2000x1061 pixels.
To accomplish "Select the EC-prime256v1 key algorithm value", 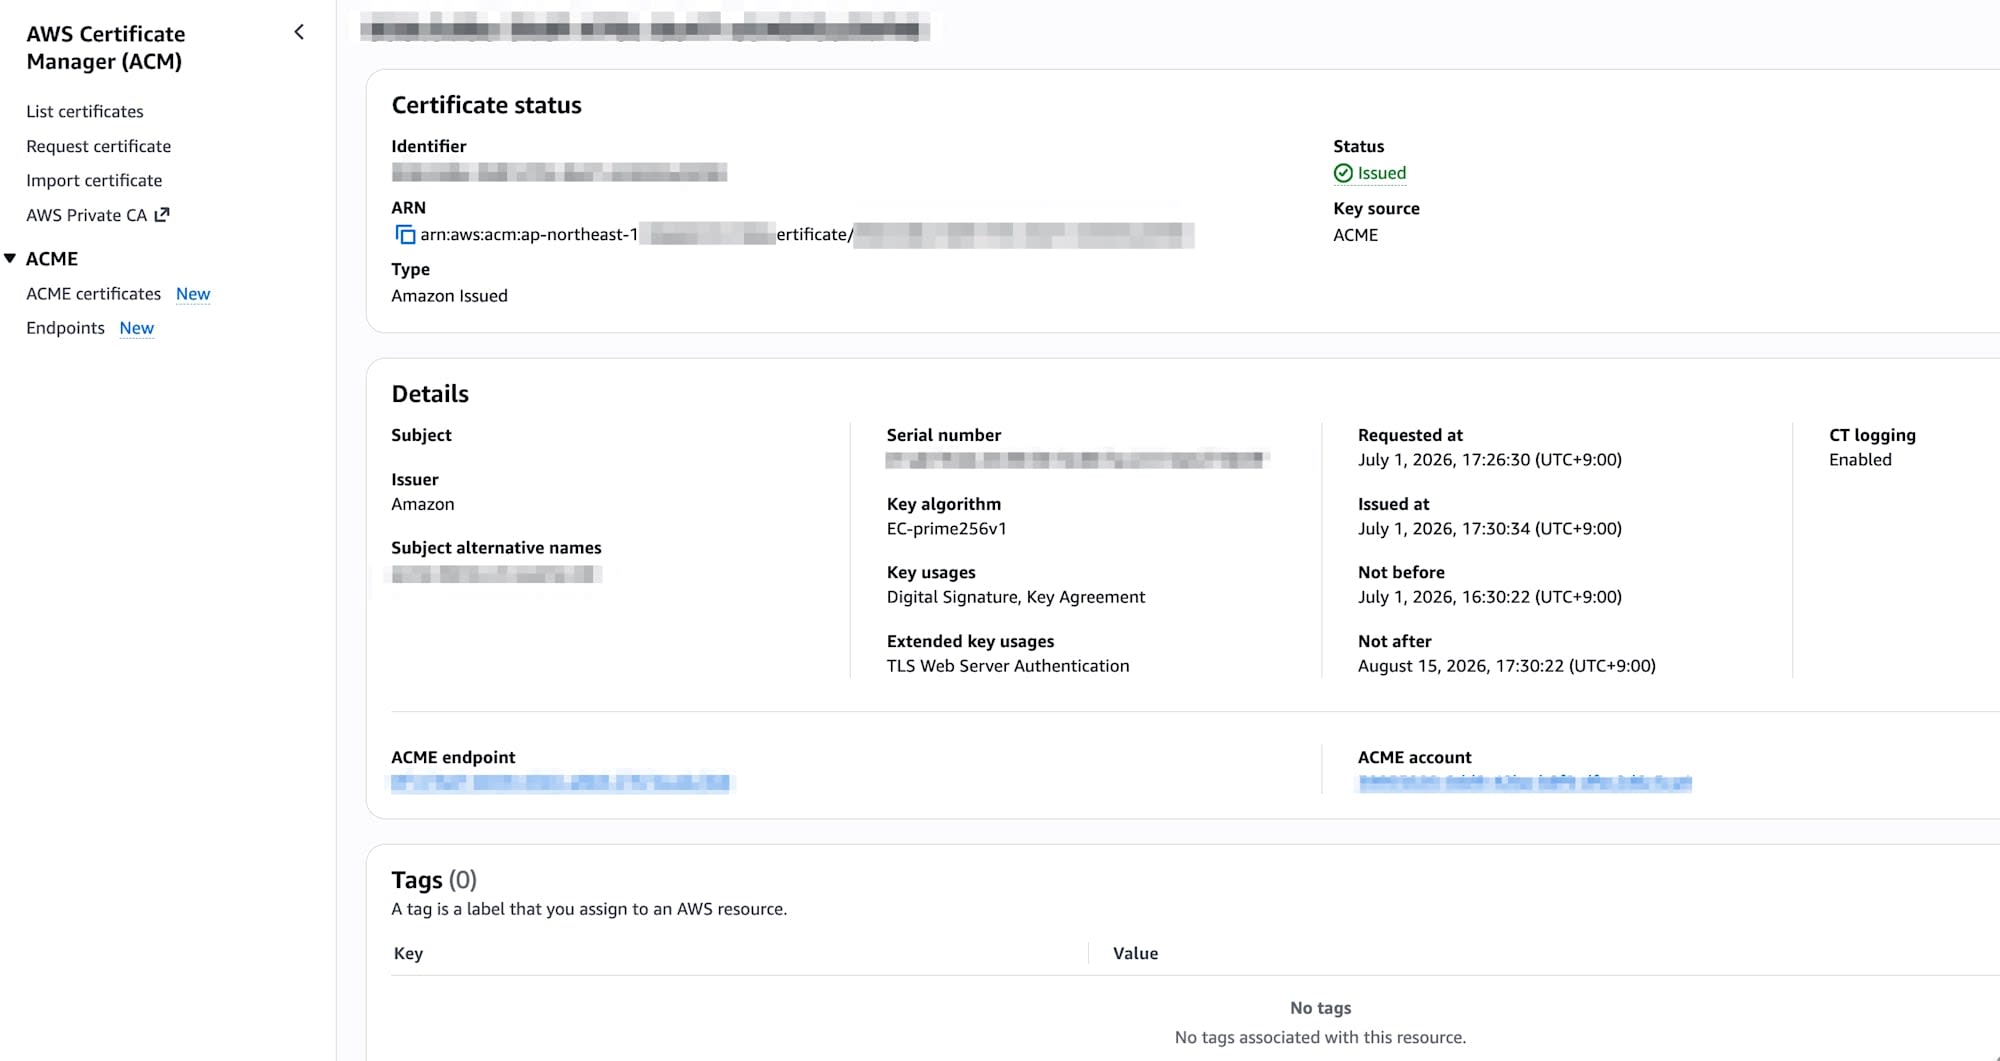I will [x=946, y=529].
